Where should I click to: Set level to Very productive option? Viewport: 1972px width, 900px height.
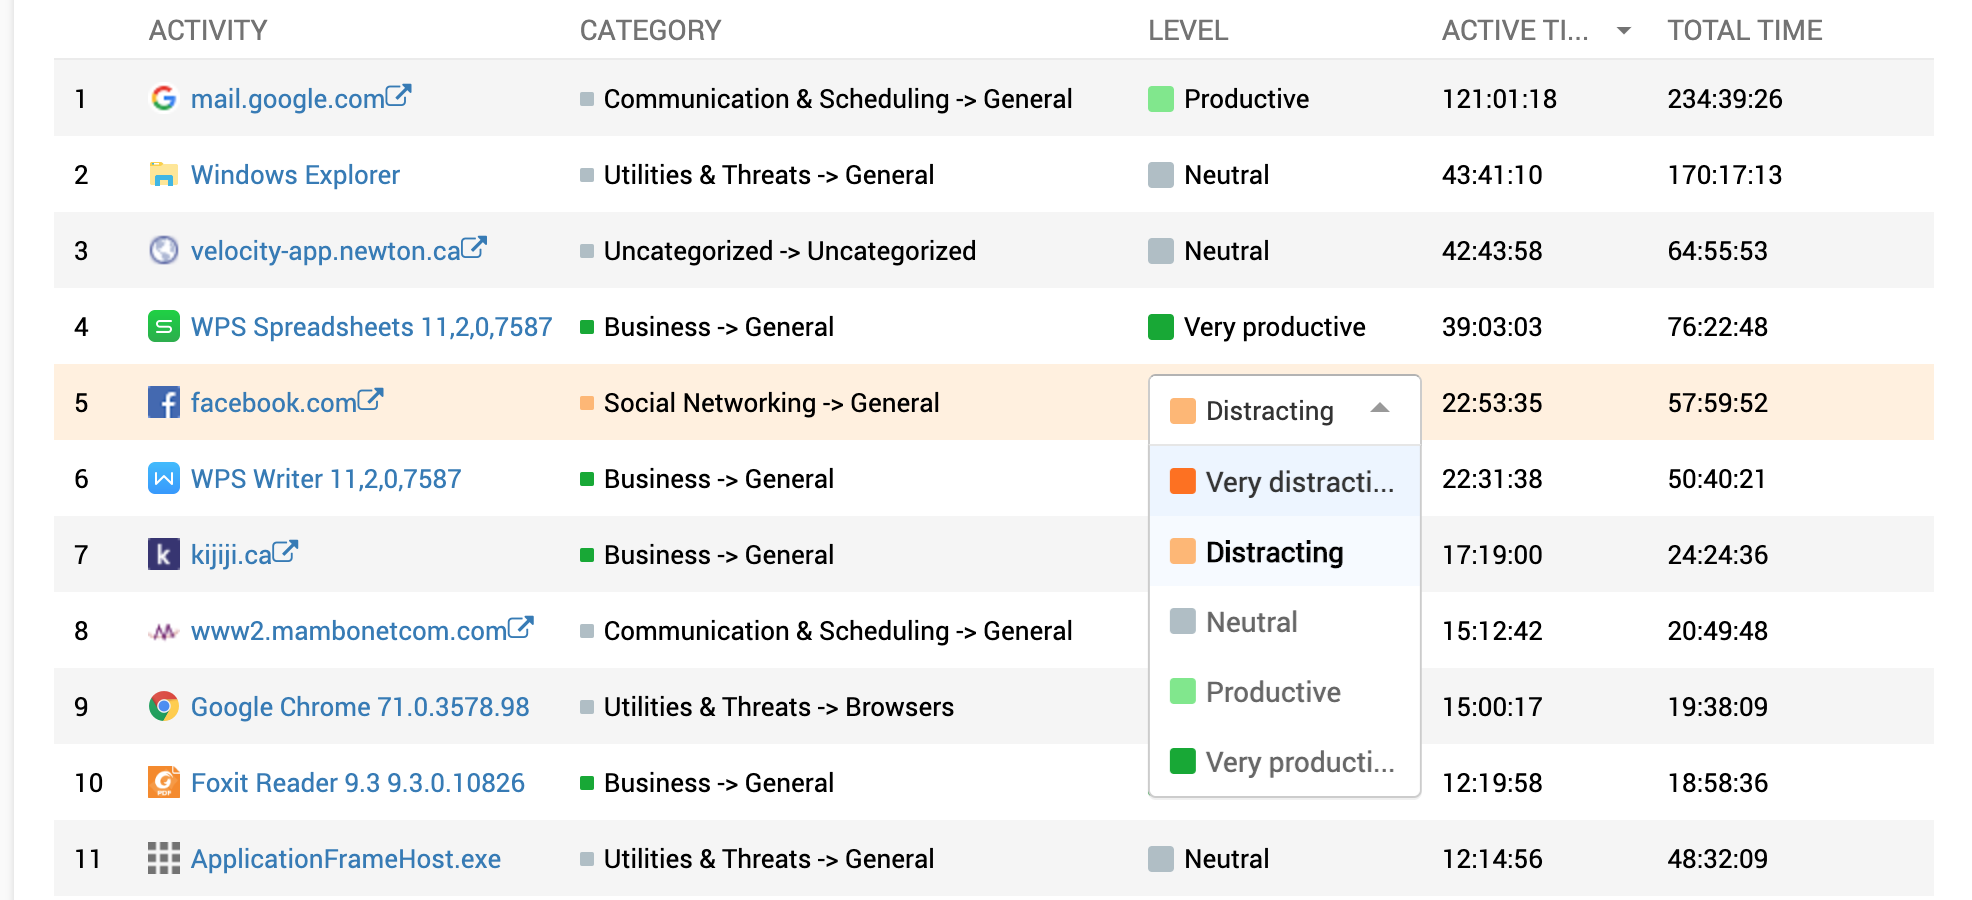click(x=1285, y=762)
